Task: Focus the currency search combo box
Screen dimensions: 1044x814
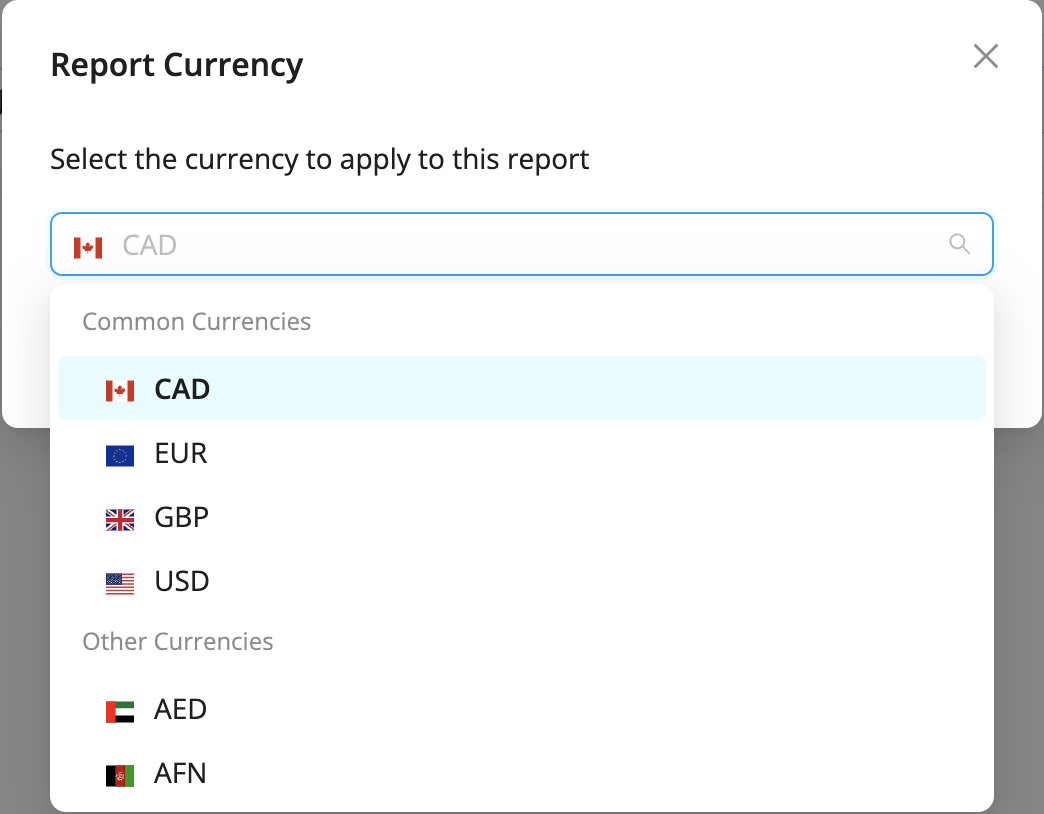Action: click(520, 245)
